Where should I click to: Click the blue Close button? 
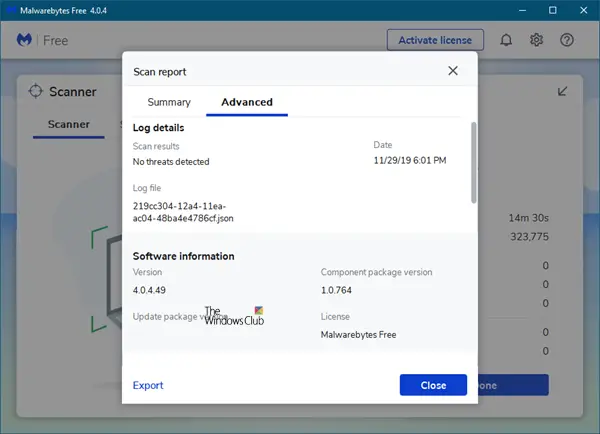(x=433, y=385)
